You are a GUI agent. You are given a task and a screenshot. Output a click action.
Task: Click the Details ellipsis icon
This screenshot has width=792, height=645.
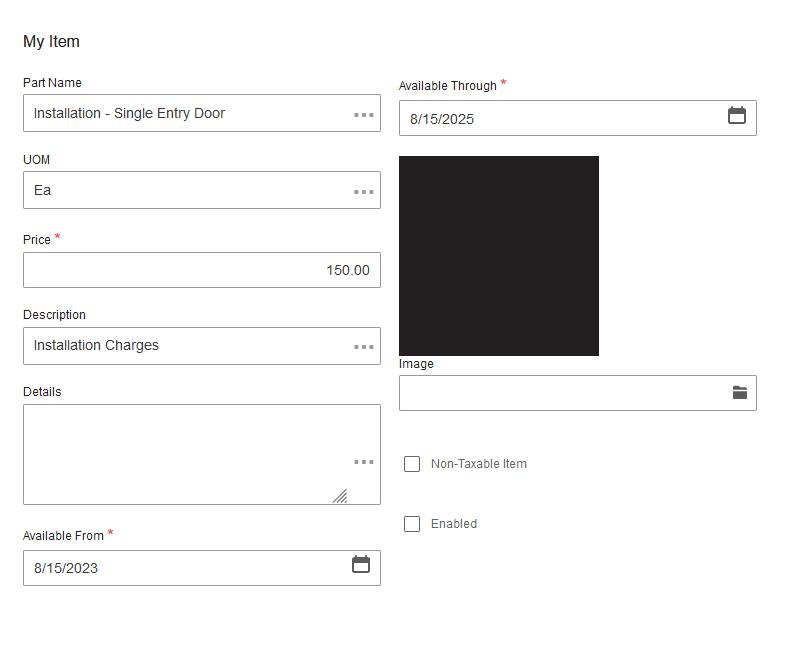point(364,462)
